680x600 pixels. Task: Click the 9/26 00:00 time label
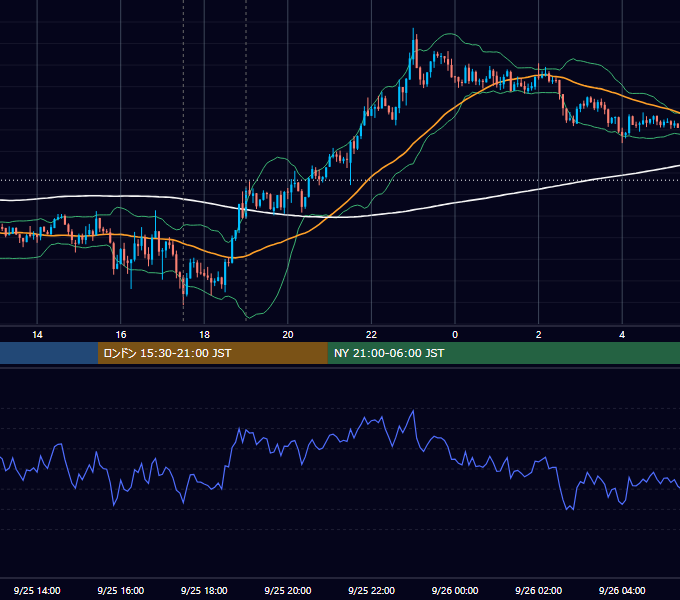(455, 590)
